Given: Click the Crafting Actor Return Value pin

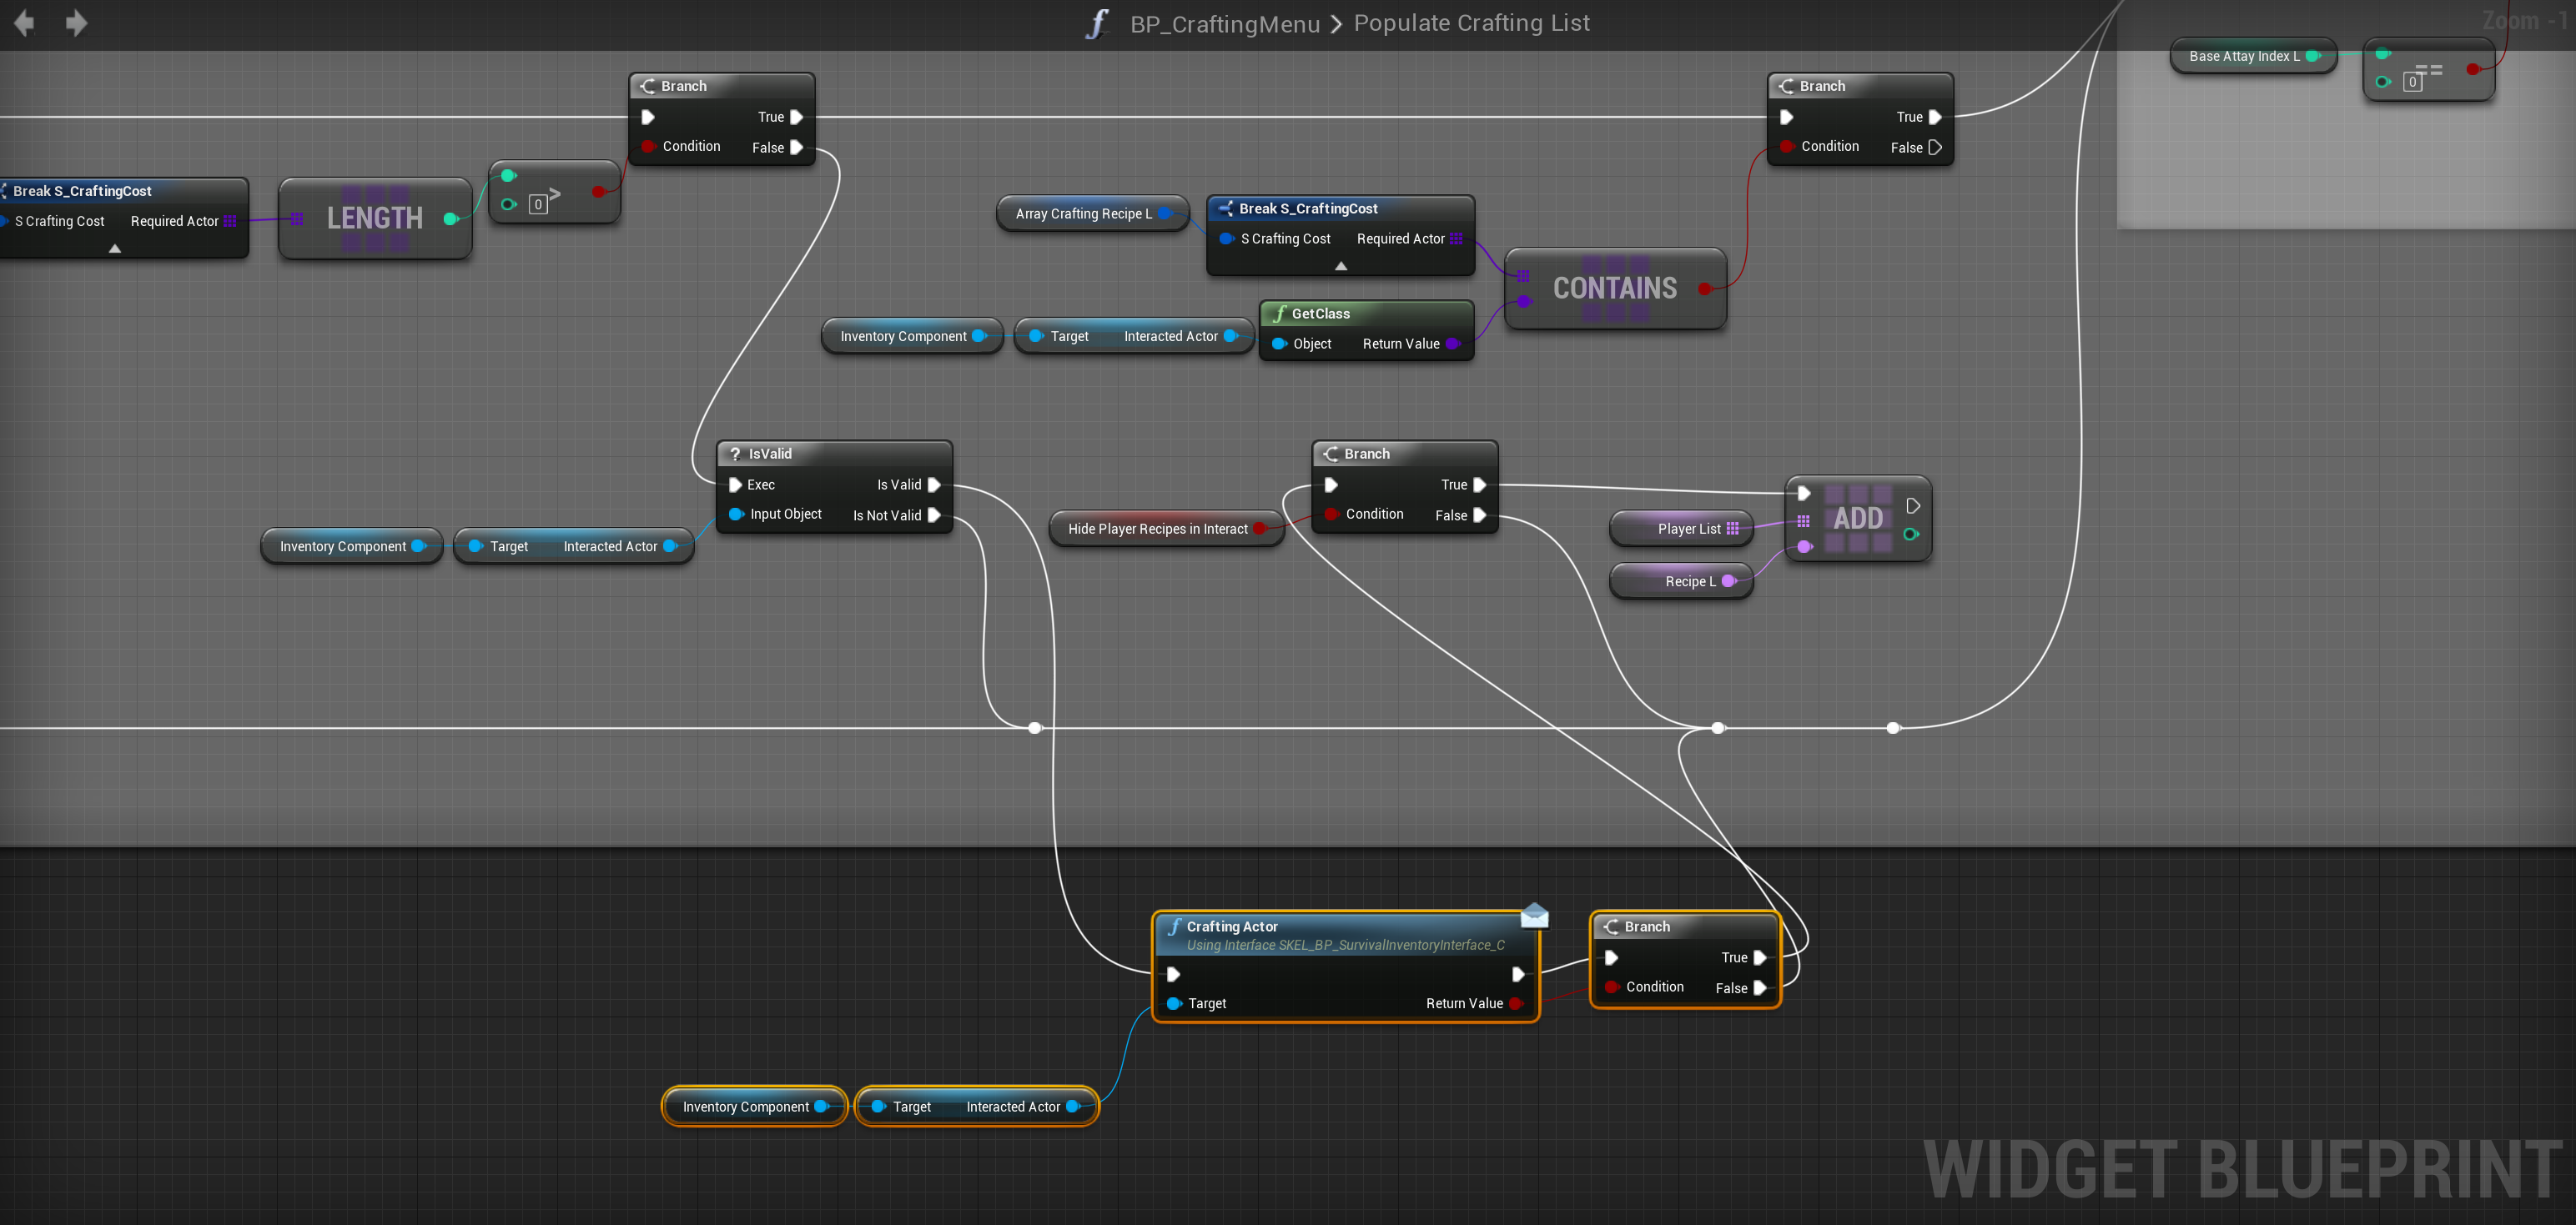Looking at the screenshot, I should (1515, 1003).
